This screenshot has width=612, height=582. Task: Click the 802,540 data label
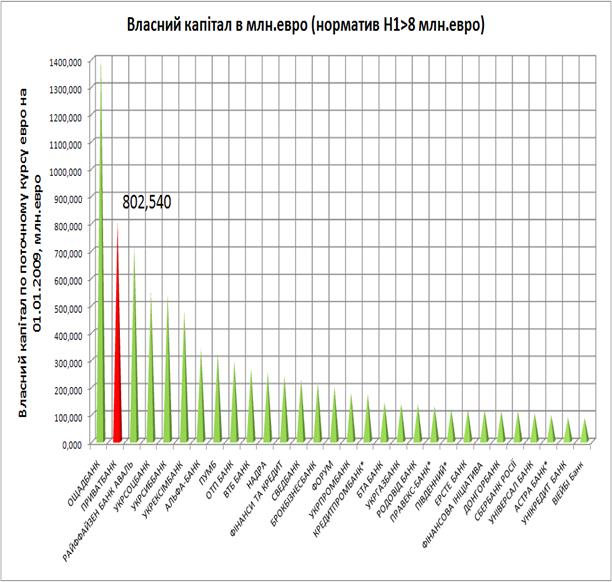point(147,202)
